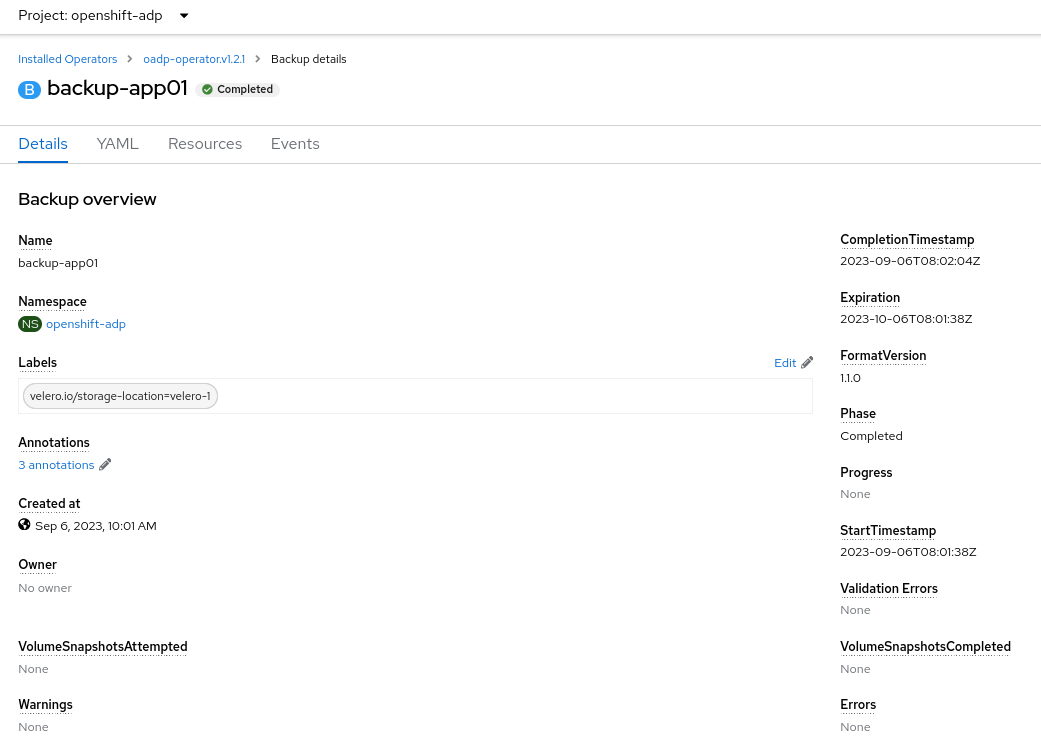The height and width of the screenshot is (746, 1041).
Task: Click the pencil icon beside 3 annotations
Action: pyautogui.click(x=105, y=465)
